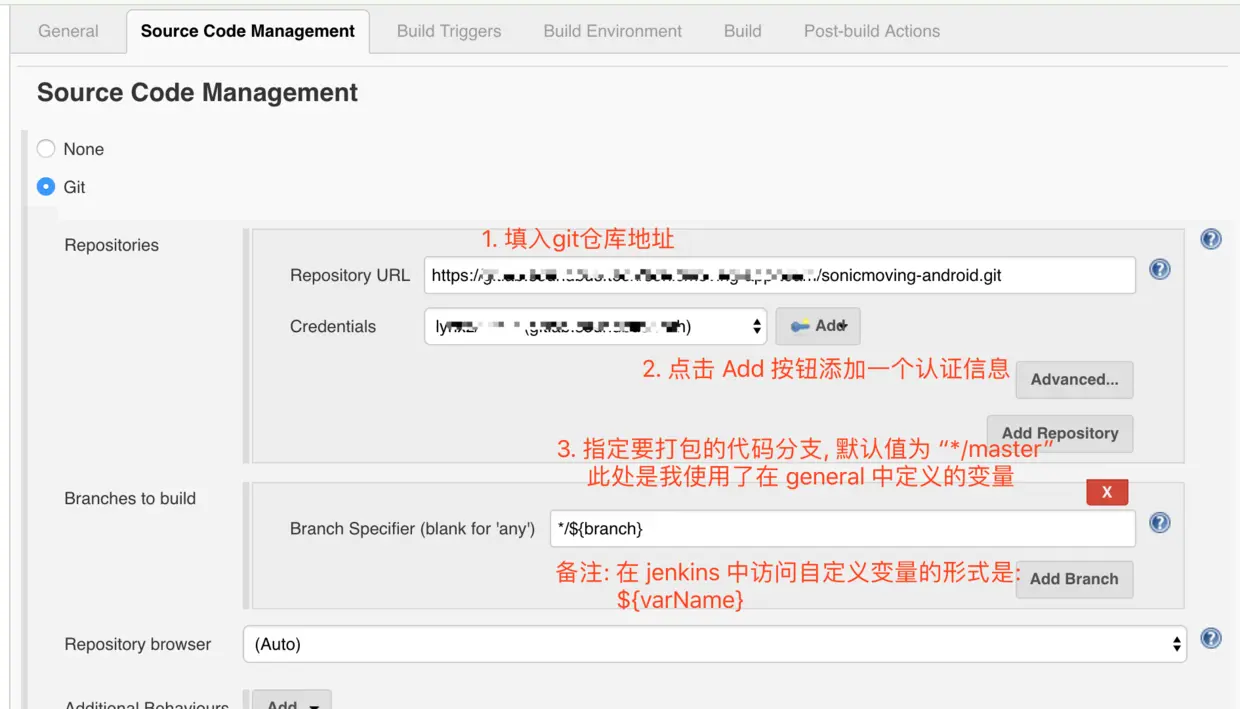
Task: Open the Post-build Actions tab
Action: pyautogui.click(x=871, y=31)
